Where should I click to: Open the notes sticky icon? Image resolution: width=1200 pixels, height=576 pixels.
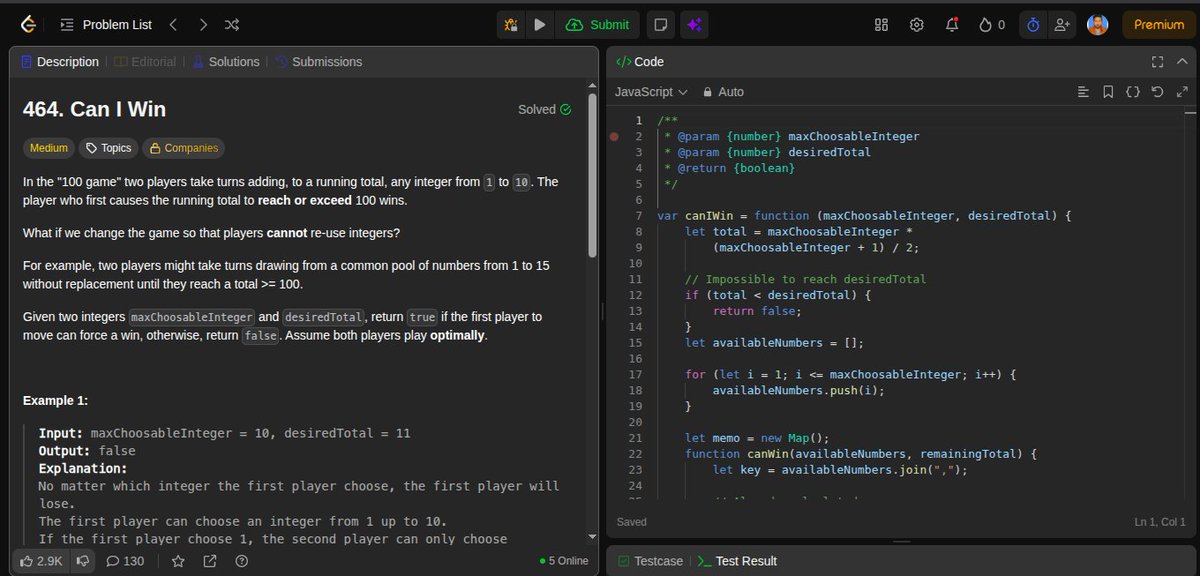[x=660, y=24]
